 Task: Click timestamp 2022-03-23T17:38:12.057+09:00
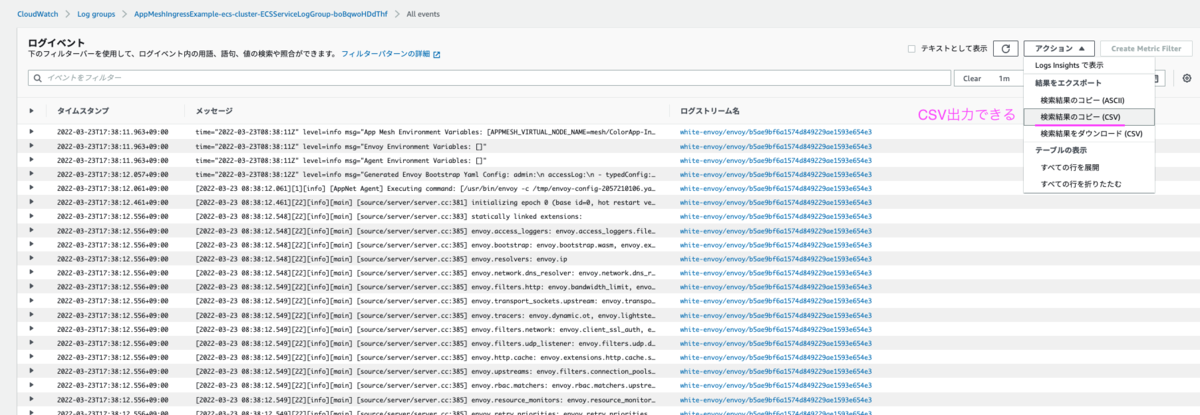click(x=112, y=173)
